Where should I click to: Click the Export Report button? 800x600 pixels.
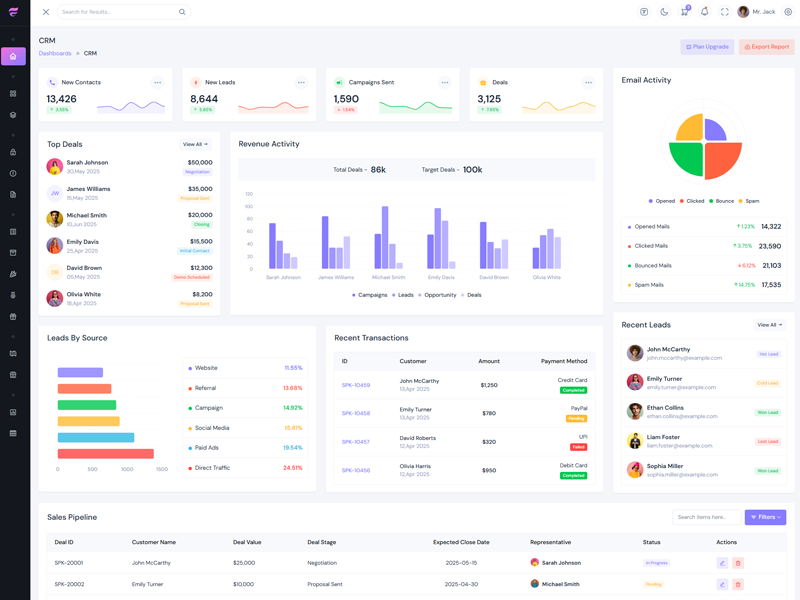pyautogui.click(x=766, y=47)
